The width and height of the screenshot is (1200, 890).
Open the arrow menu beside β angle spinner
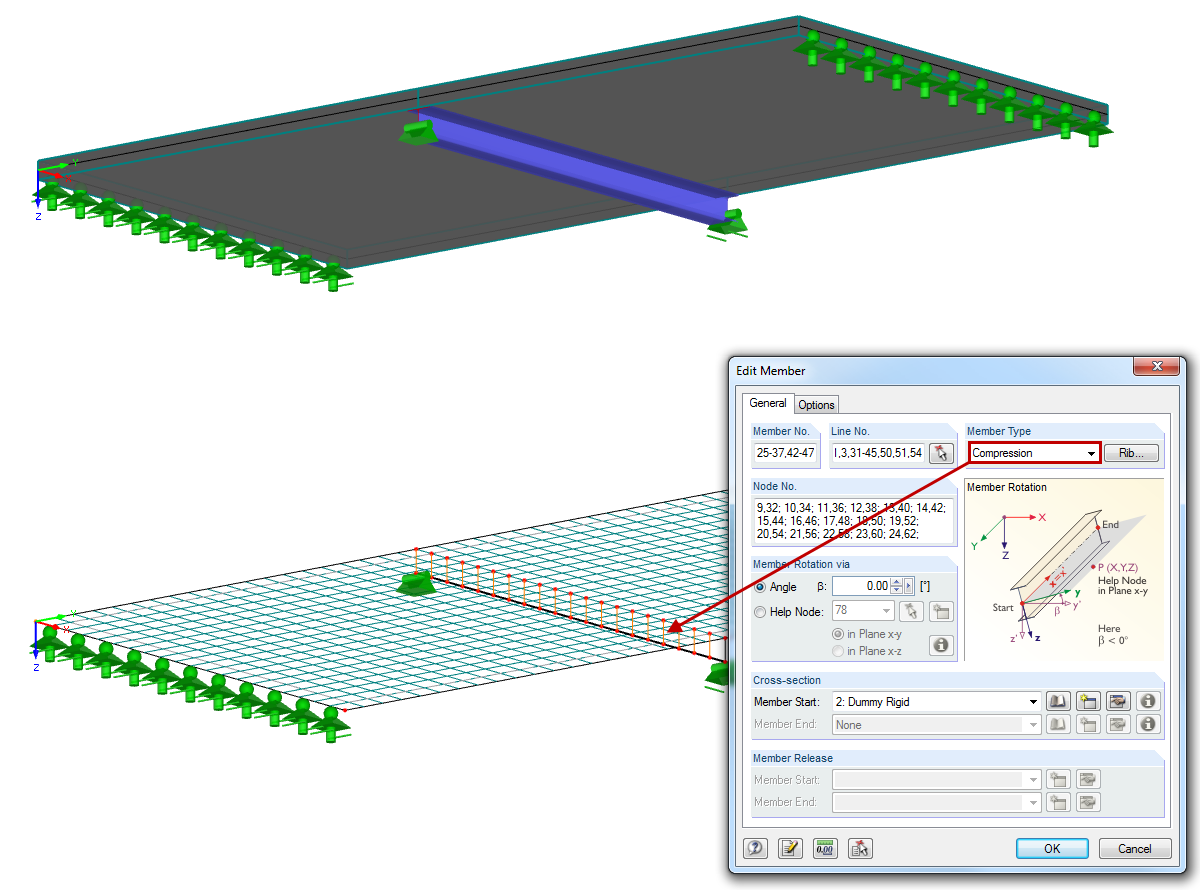coord(909,587)
